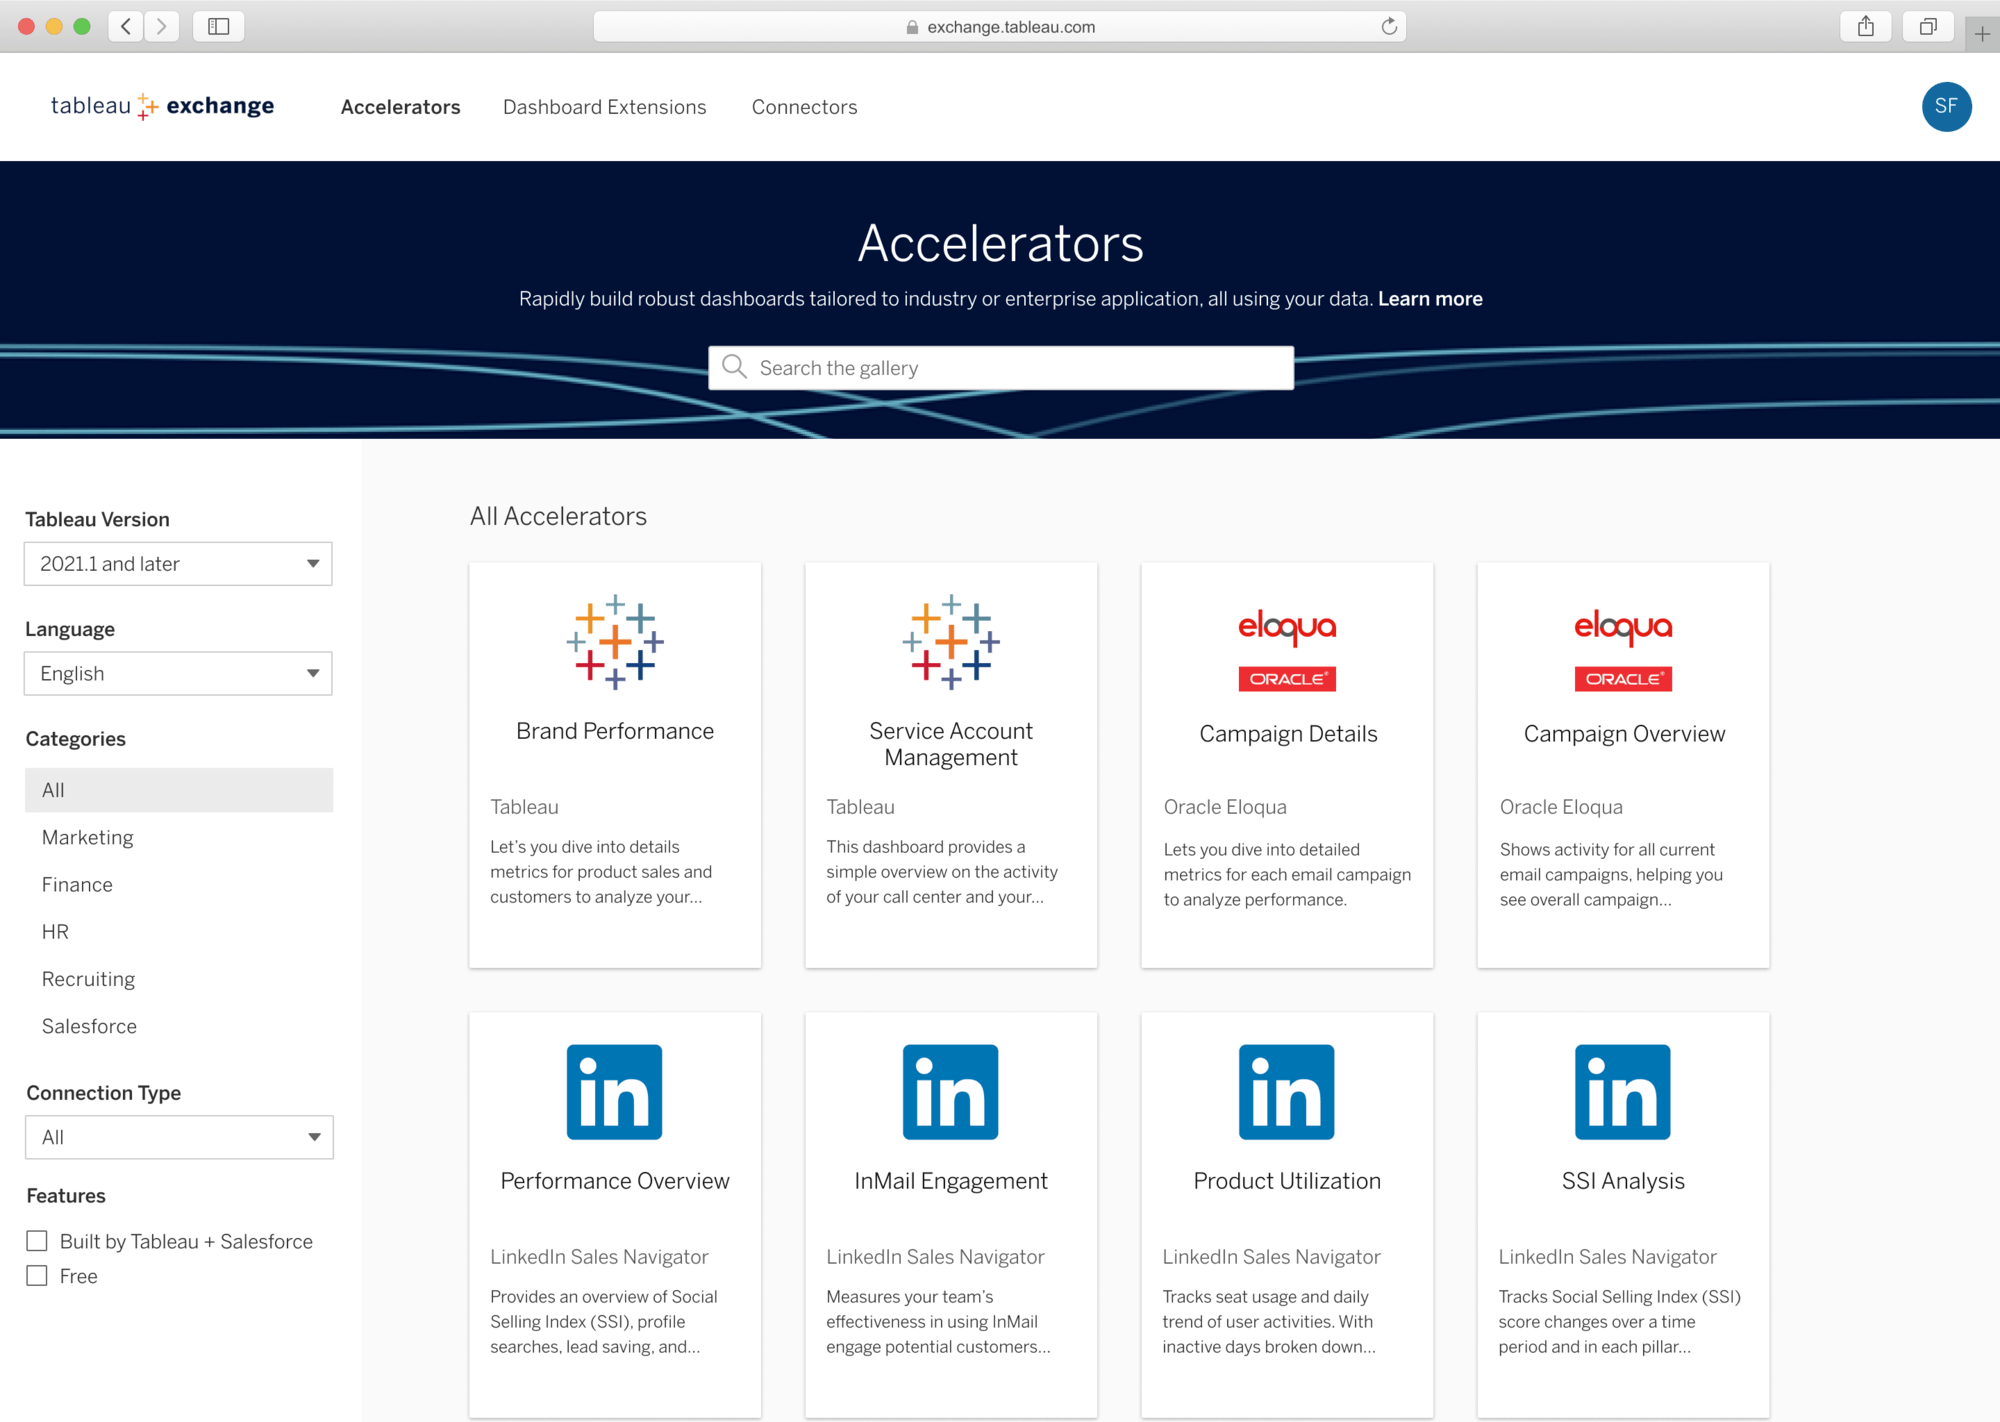Switch to the Dashboard Extensions tab
2000x1422 pixels.
pyautogui.click(x=604, y=107)
